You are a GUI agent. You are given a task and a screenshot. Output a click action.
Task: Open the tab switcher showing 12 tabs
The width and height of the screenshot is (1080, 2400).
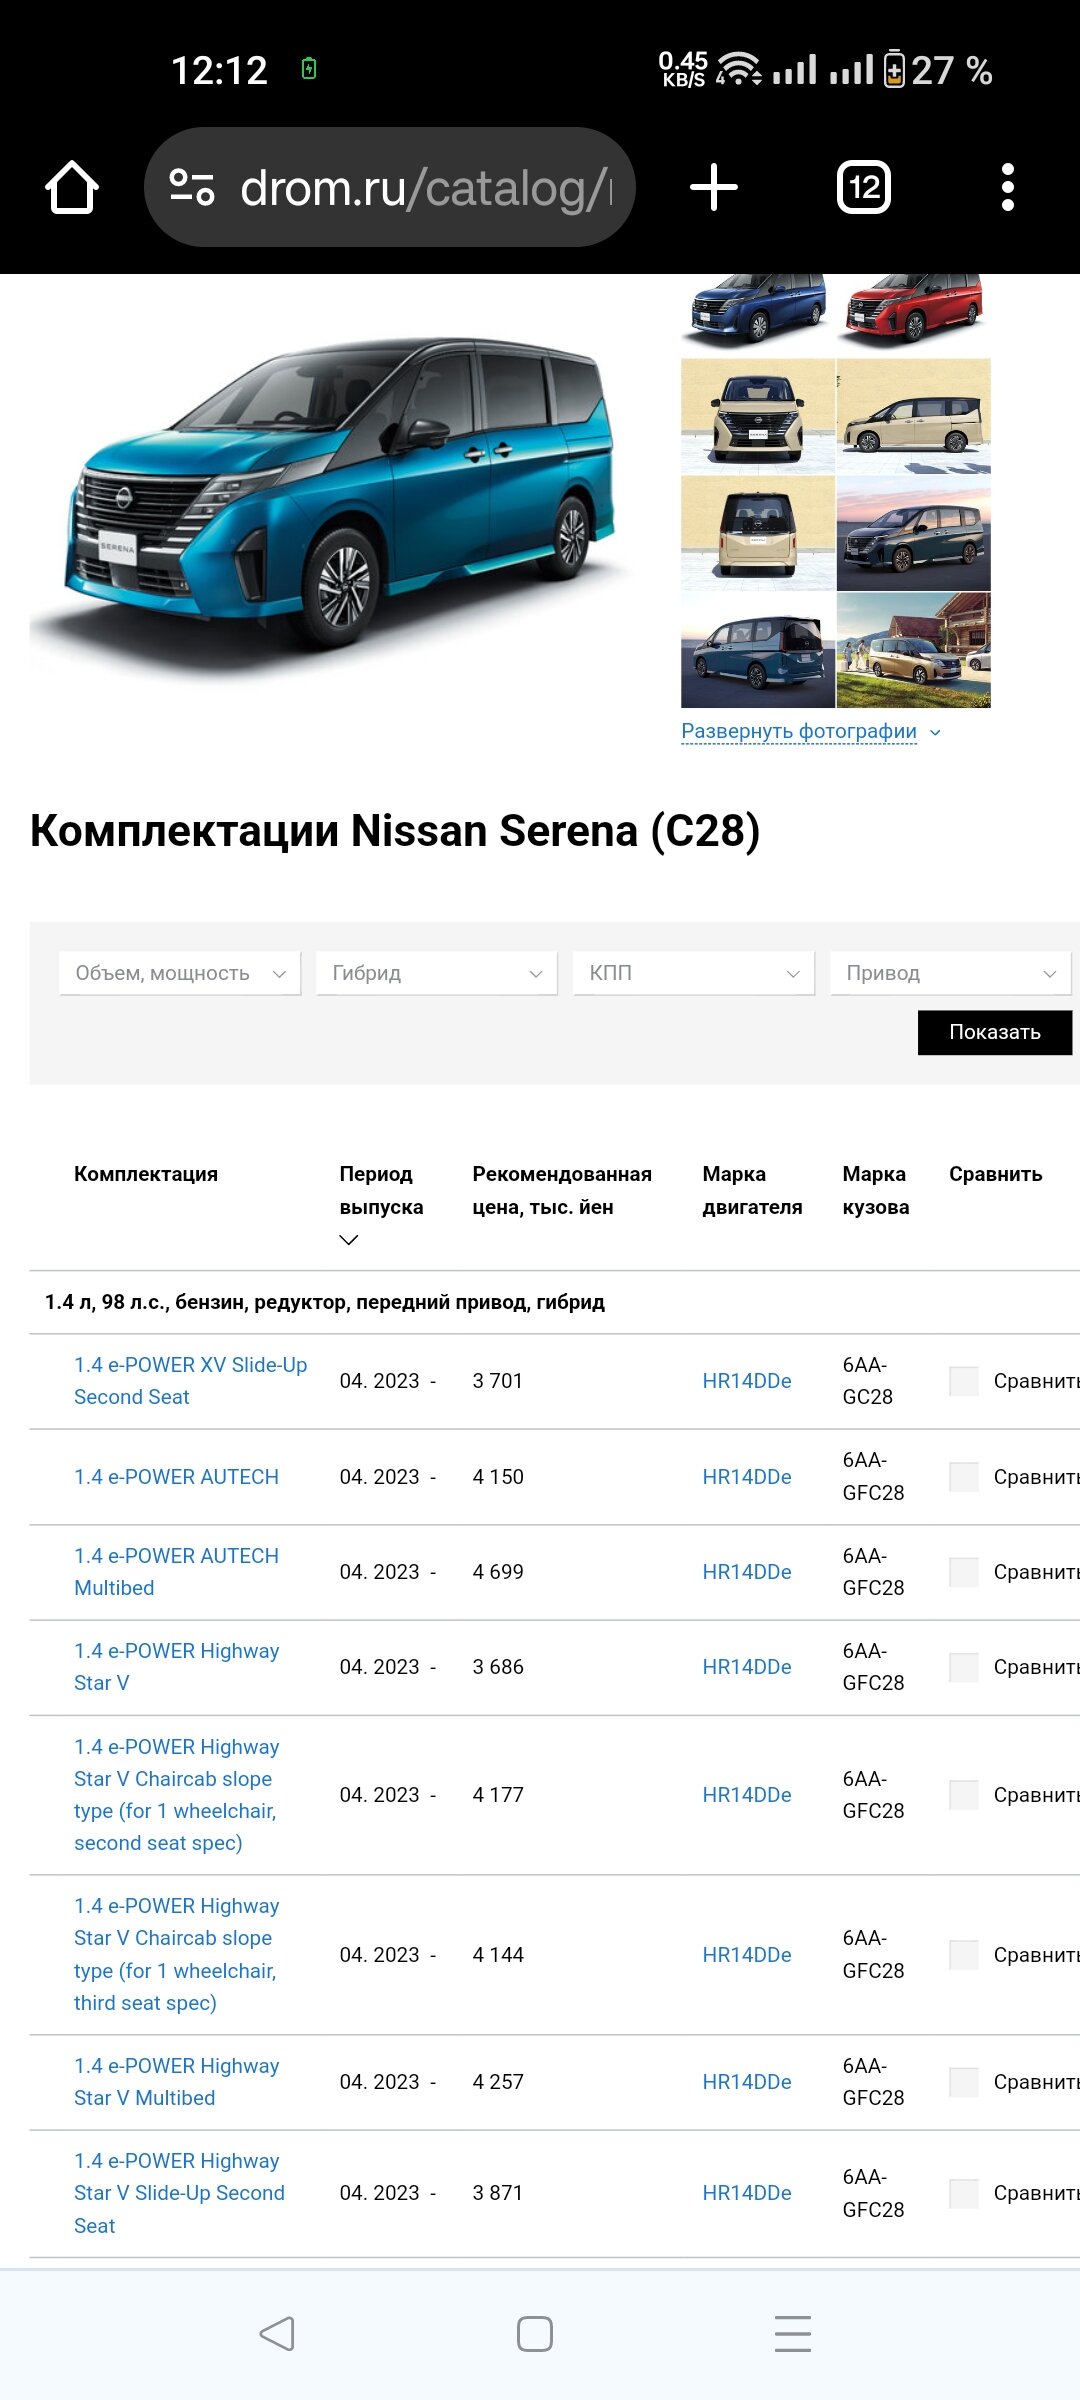pyautogui.click(x=864, y=187)
